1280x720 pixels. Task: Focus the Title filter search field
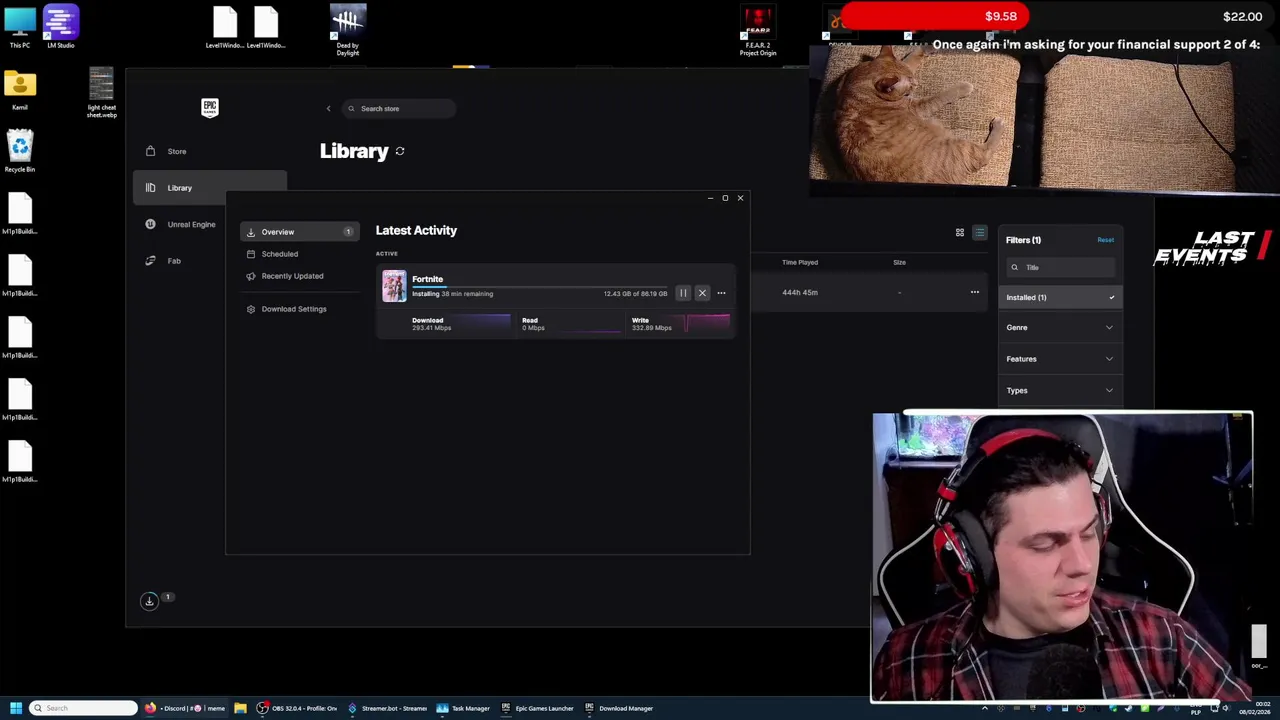[1060, 267]
